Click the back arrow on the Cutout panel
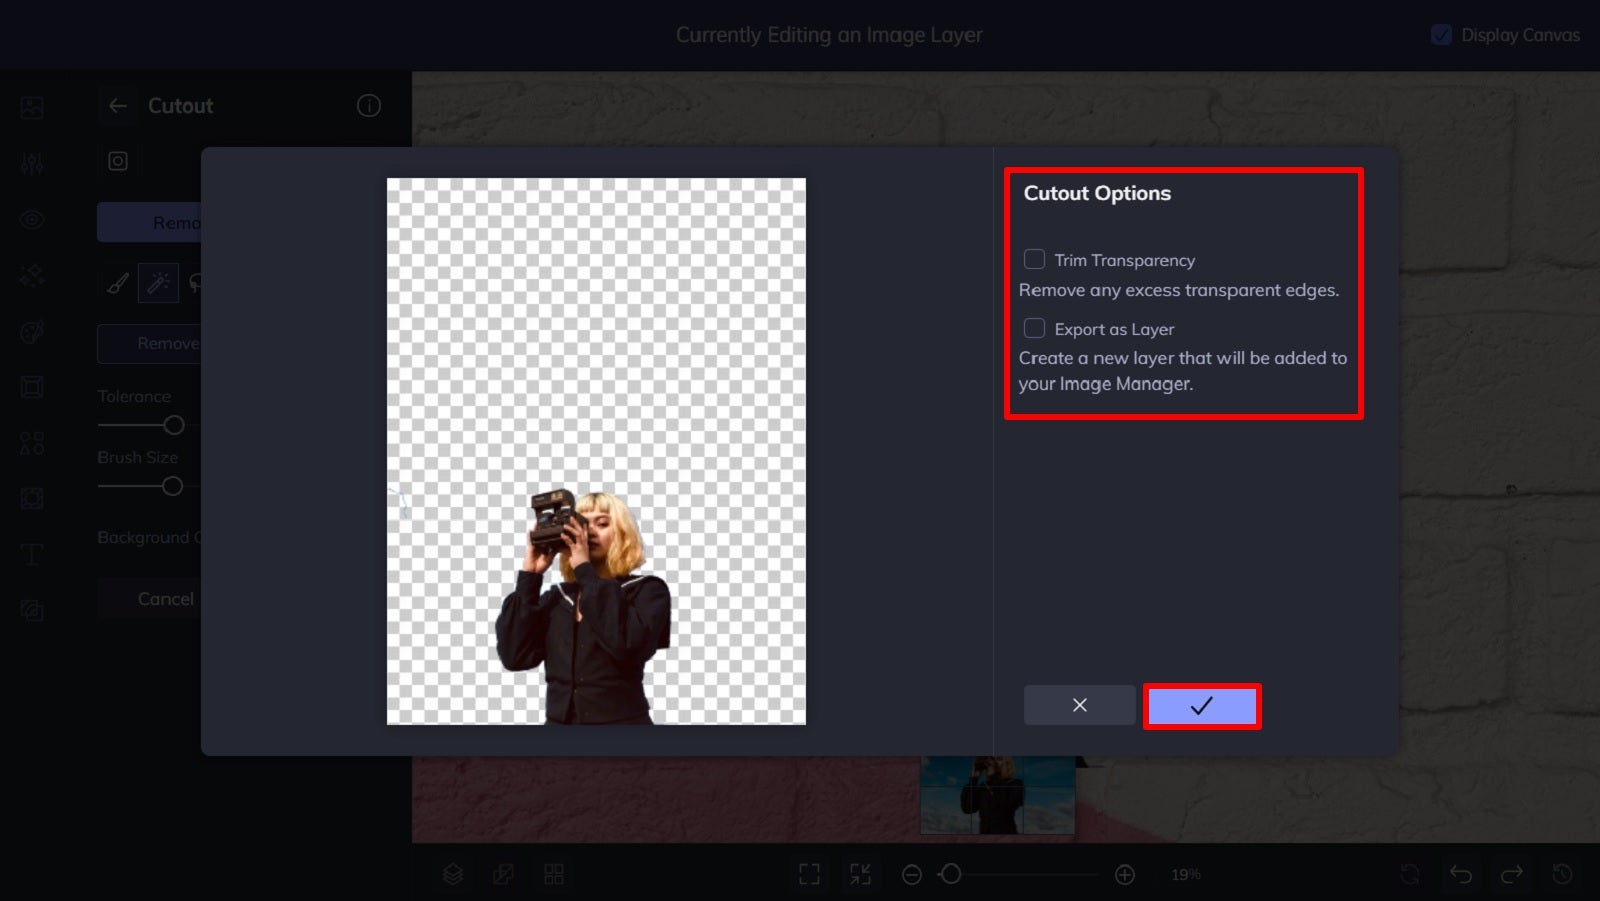 pyautogui.click(x=117, y=105)
